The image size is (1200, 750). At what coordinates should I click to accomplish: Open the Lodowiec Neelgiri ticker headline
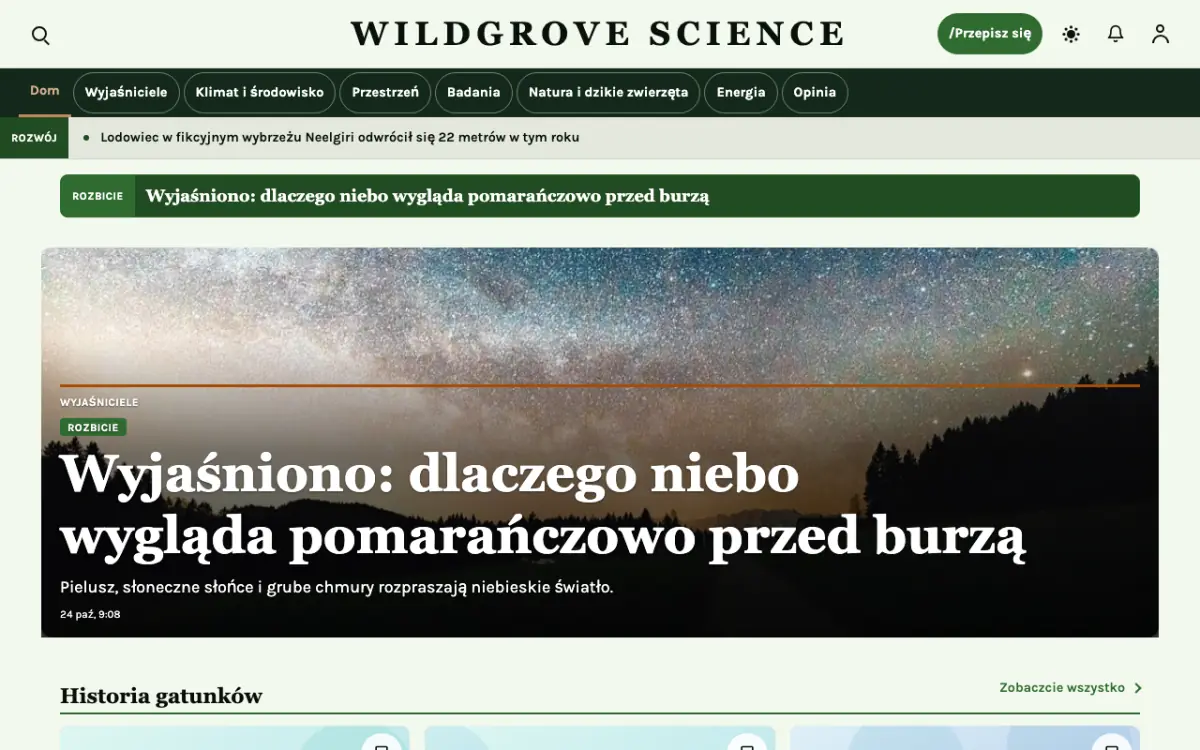pos(340,137)
